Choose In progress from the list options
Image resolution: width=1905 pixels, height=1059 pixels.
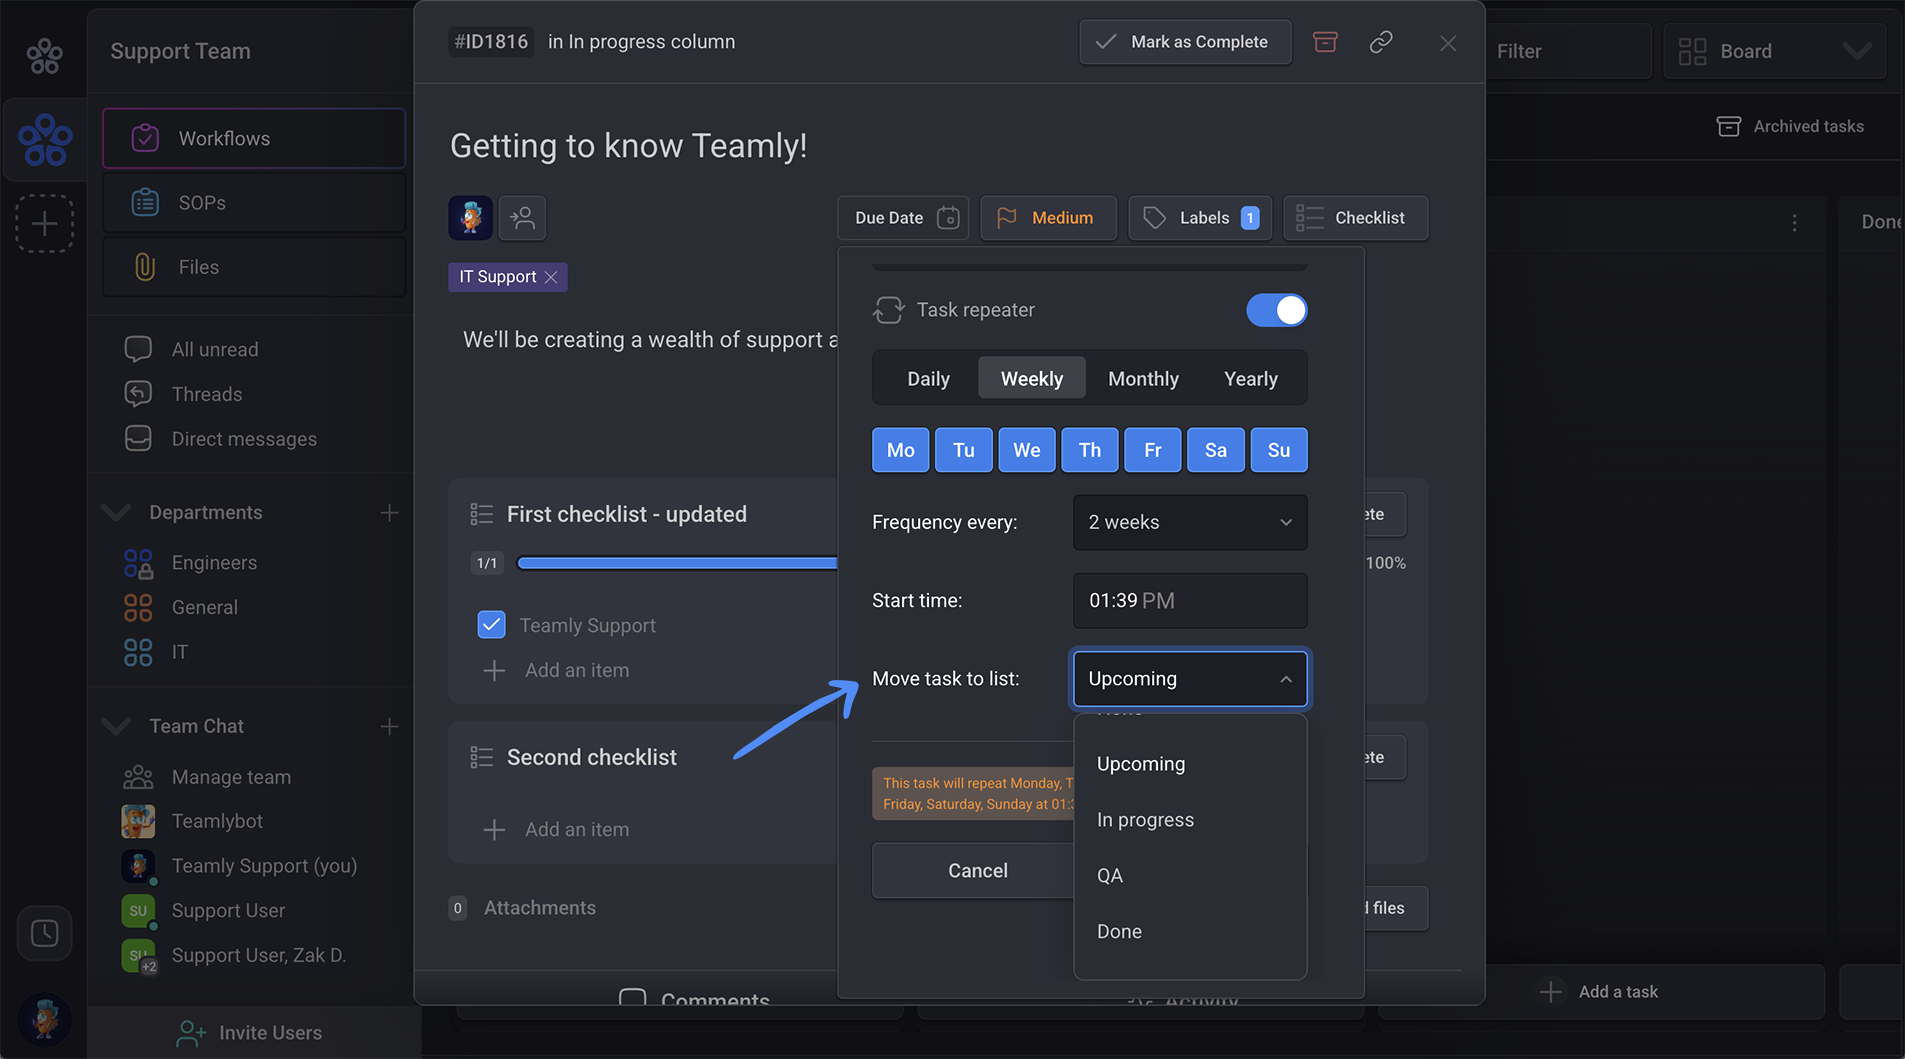pyautogui.click(x=1190, y=820)
